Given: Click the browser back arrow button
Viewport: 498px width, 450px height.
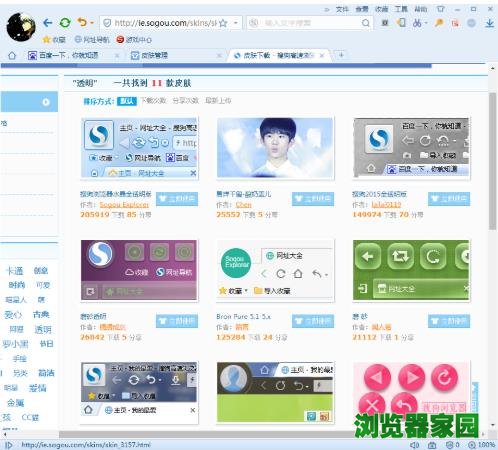Looking at the screenshot, I should coord(48,23).
